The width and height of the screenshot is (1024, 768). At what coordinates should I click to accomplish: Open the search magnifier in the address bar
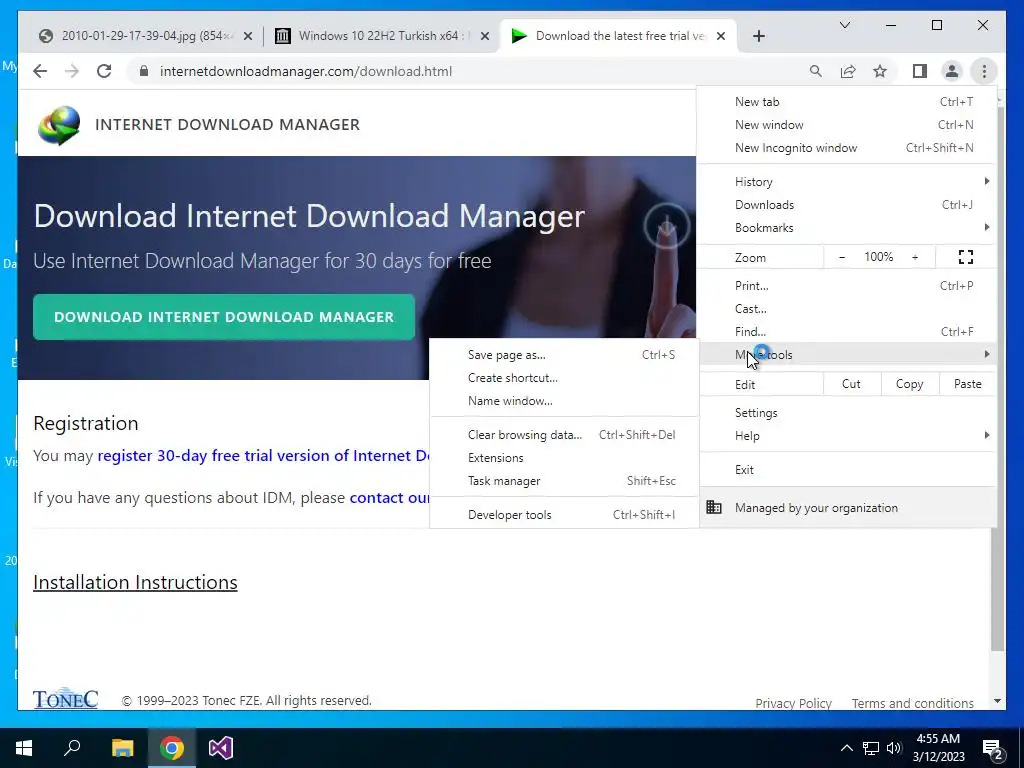pyautogui.click(x=816, y=71)
